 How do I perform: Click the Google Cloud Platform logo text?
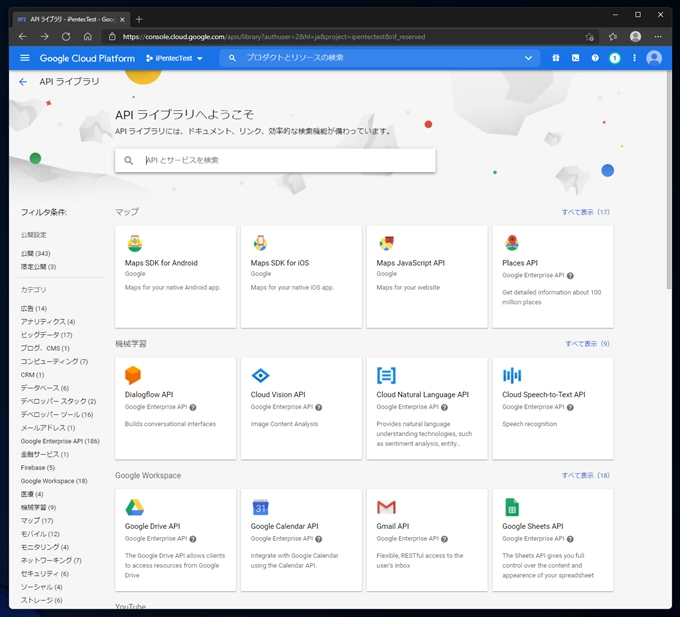(87, 58)
